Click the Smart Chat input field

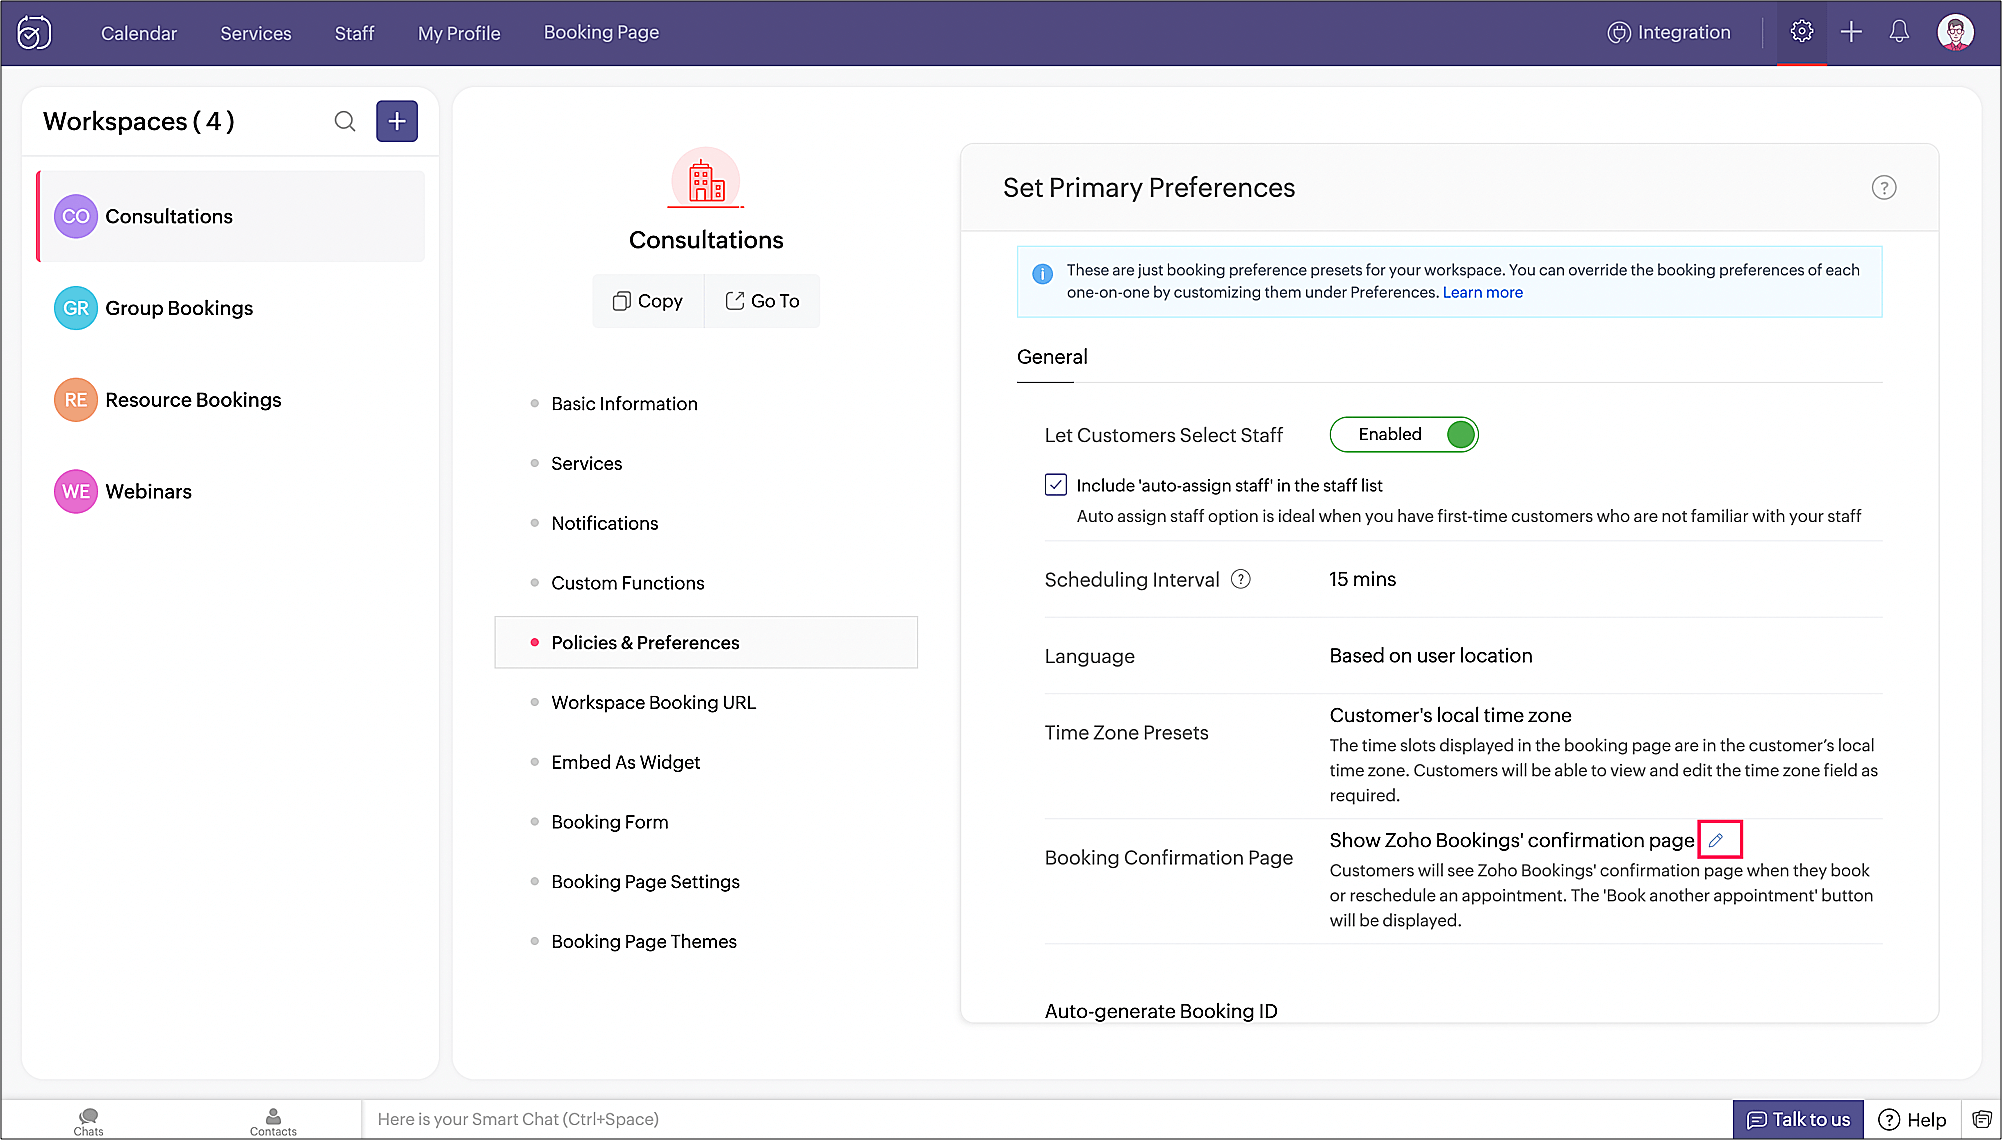pos(1046,1119)
